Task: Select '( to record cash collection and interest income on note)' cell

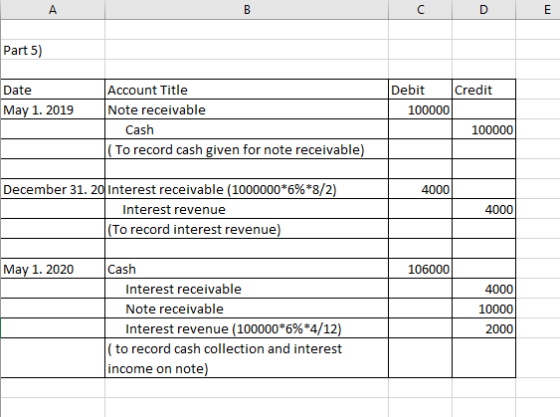Action: (x=246, y=358)
